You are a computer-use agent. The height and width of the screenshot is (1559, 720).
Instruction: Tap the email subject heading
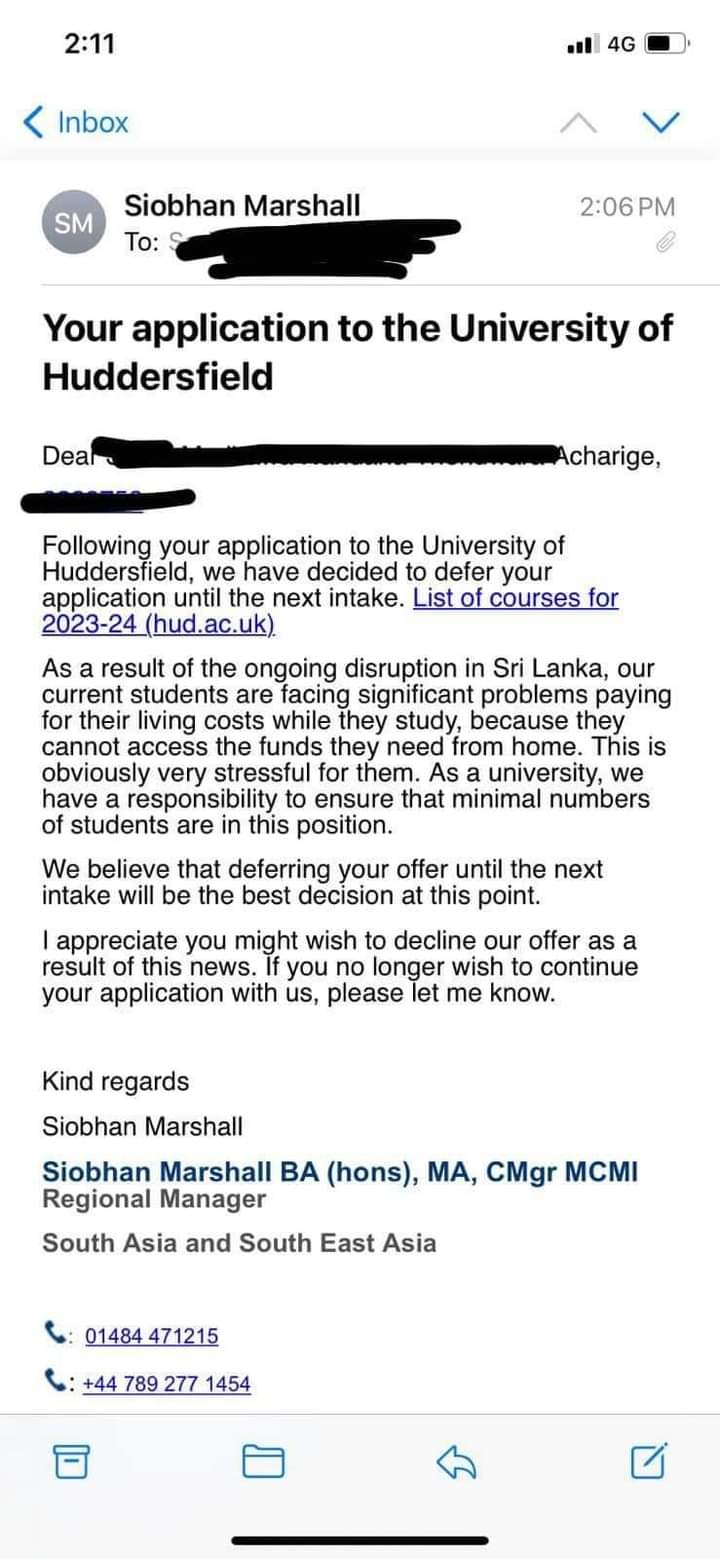pyautogui.click(x=358, y=352)
